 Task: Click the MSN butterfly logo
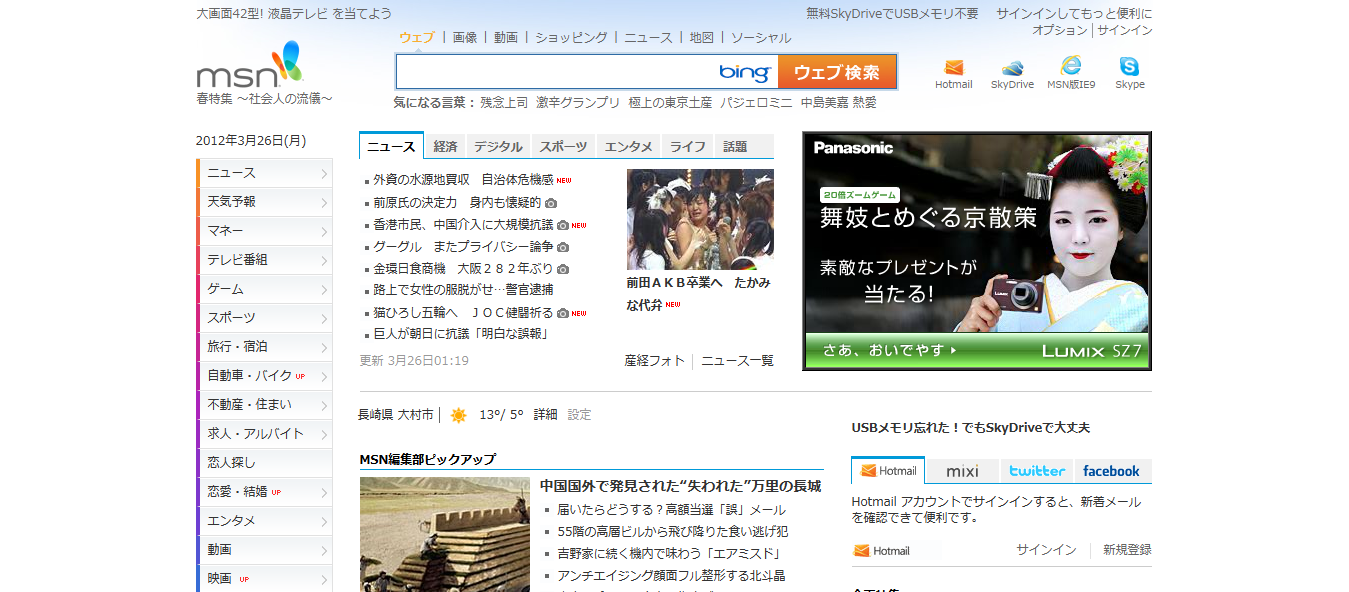click(250, 65)
